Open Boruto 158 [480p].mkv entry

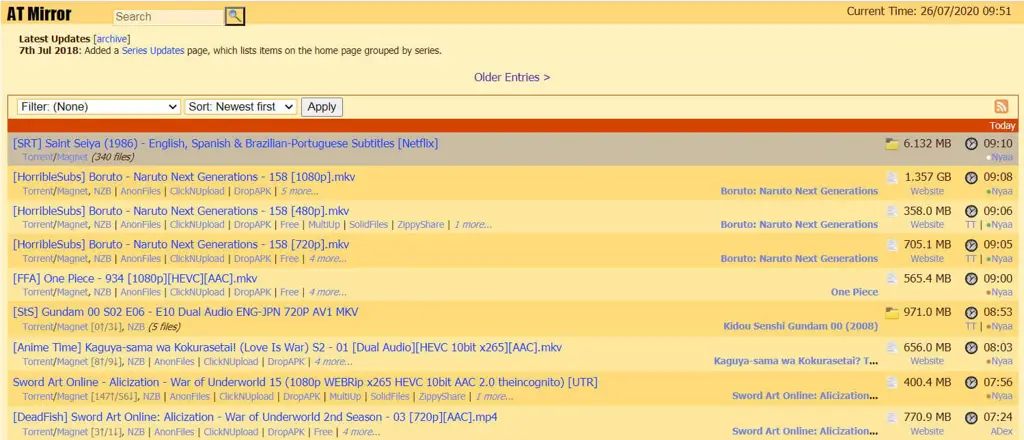pyautogui.click(x=181, y=211)
